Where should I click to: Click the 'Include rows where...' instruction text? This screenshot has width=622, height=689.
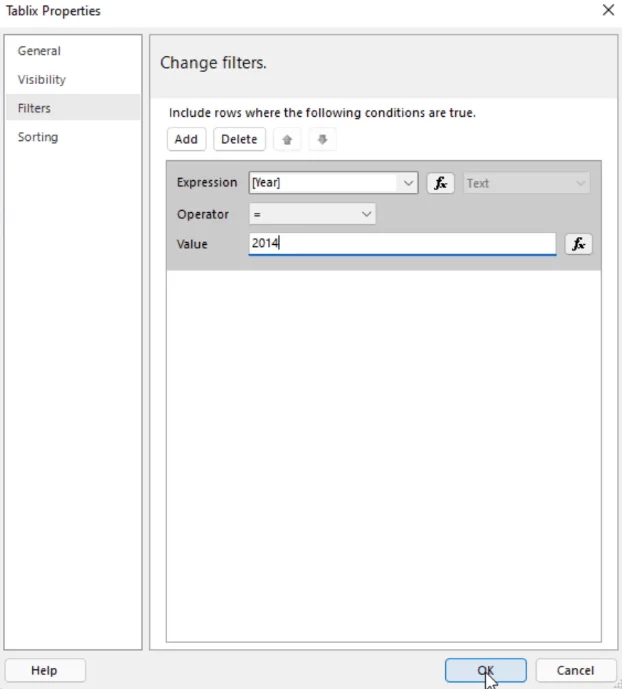pos(322,113)
